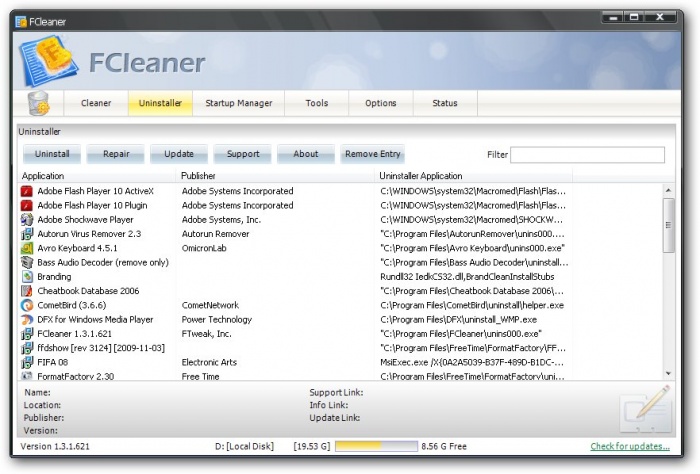The image size is (700, 474).
Task: Click the Avro Keyboard 4.5.1 icon
Action: click(x=27, y=248)
